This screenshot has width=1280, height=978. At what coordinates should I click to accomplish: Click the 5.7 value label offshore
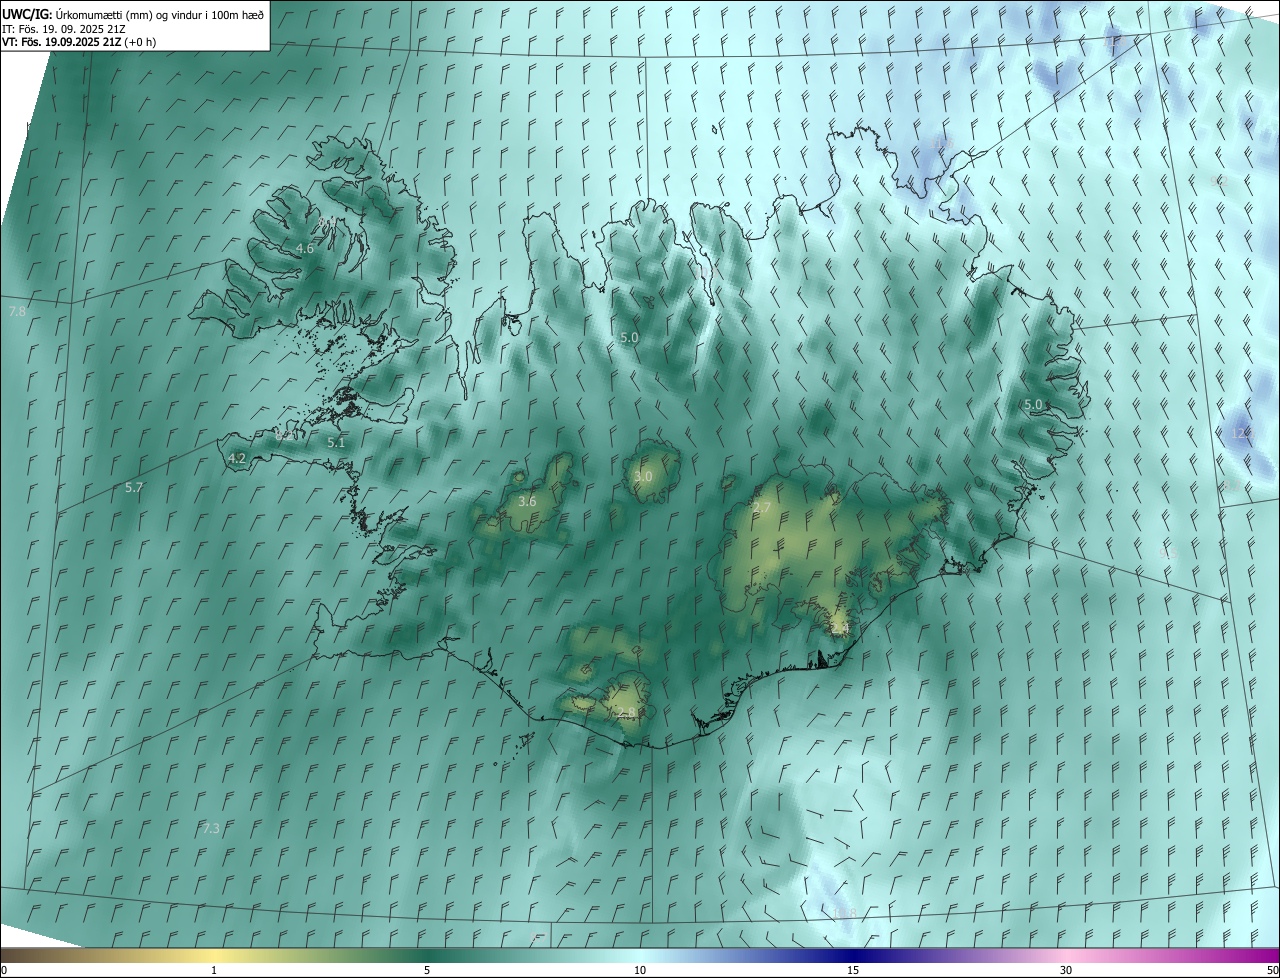coord(134,487)
